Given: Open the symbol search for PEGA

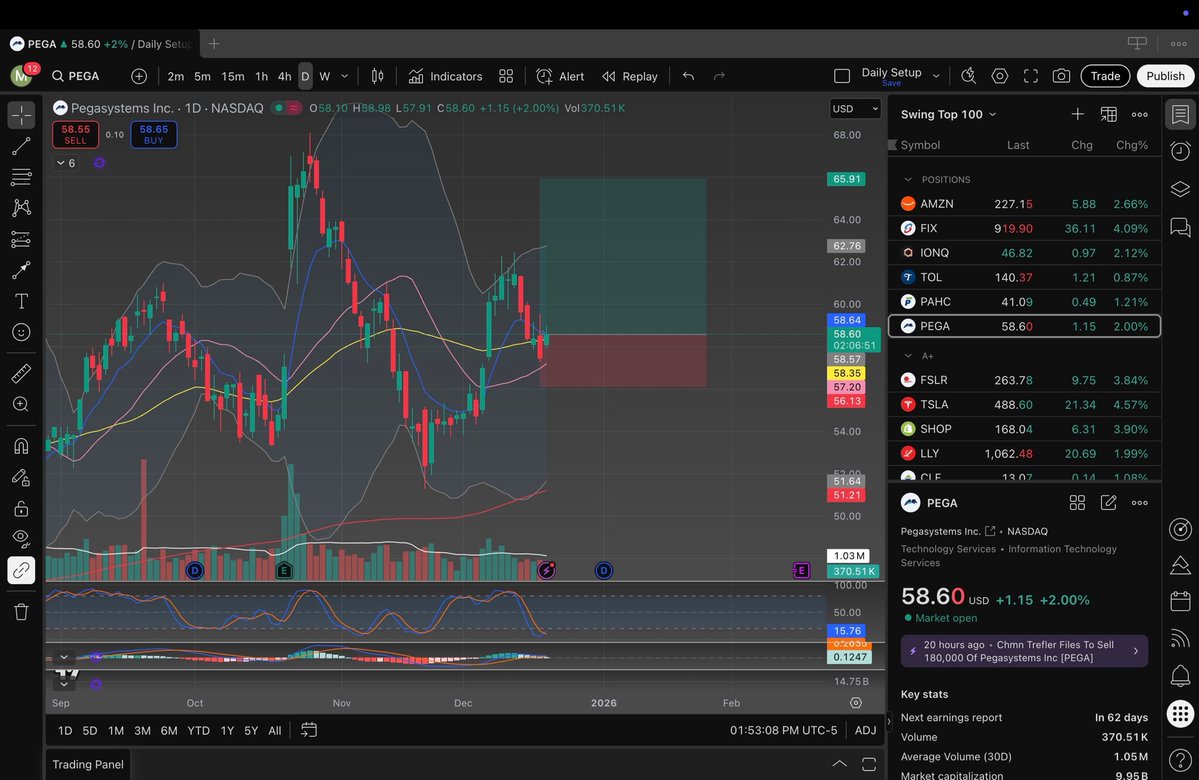Looking at the screenshot, I should tap(76, 76).
